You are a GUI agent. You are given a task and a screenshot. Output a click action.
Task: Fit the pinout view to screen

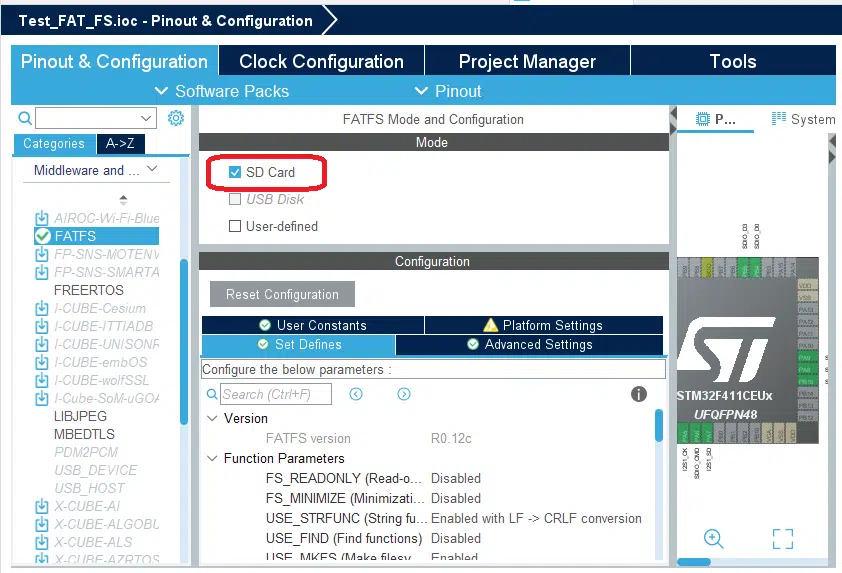[783, 539]
